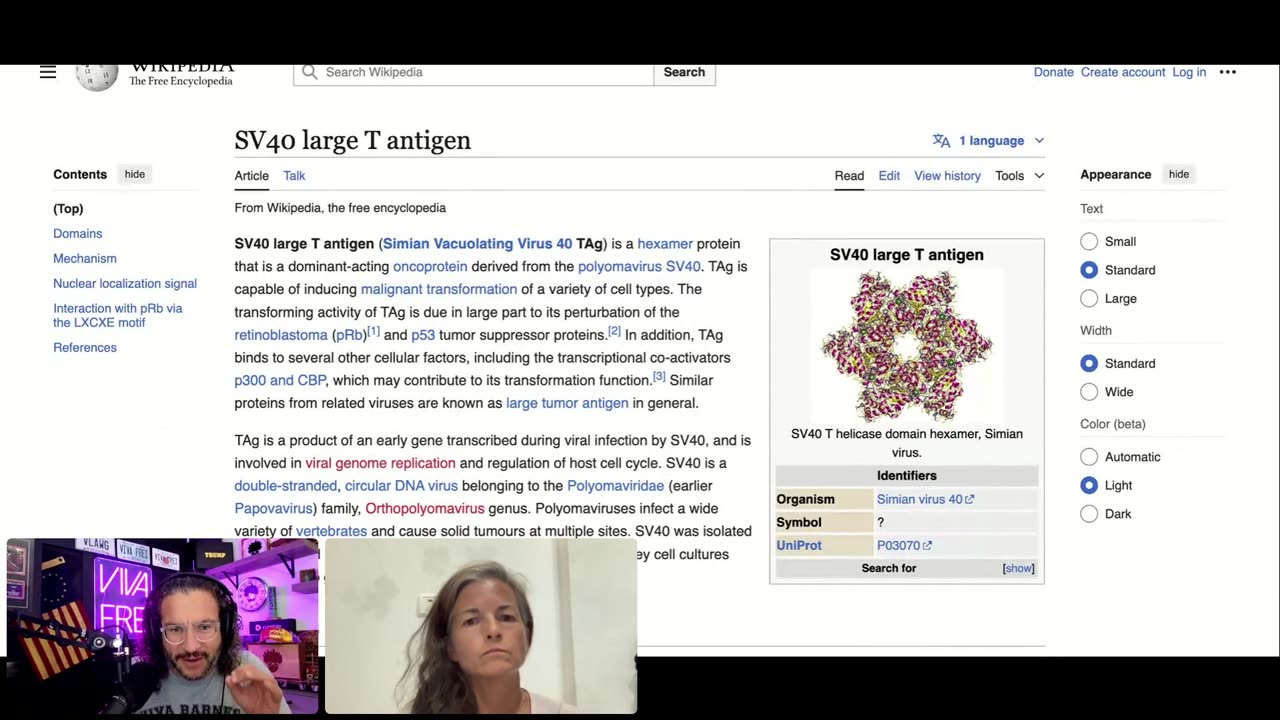The width and height of the screenshot is (1280, 720).
Task: Jump to (Top) in contents
Action: (68, 208)
